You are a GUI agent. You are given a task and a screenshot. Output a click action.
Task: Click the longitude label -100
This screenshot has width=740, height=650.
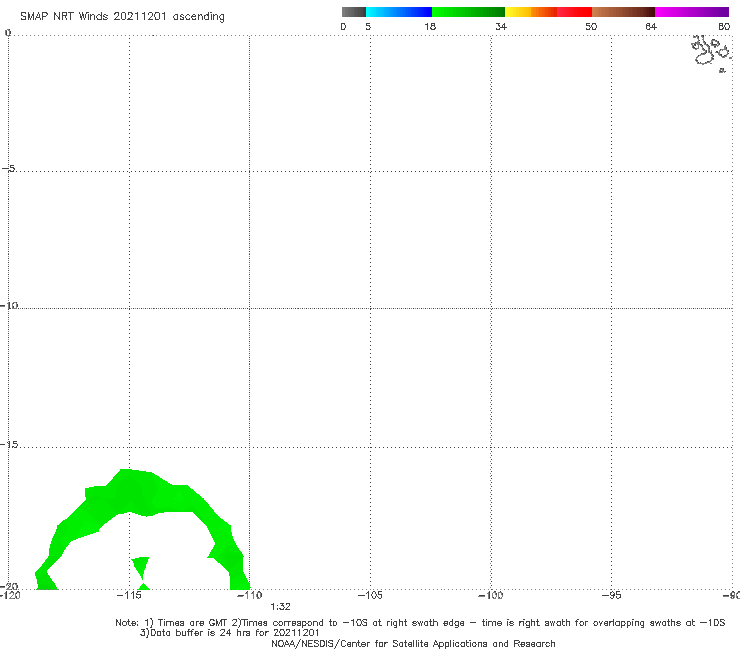pyautogui.click(x=491, y=595)
